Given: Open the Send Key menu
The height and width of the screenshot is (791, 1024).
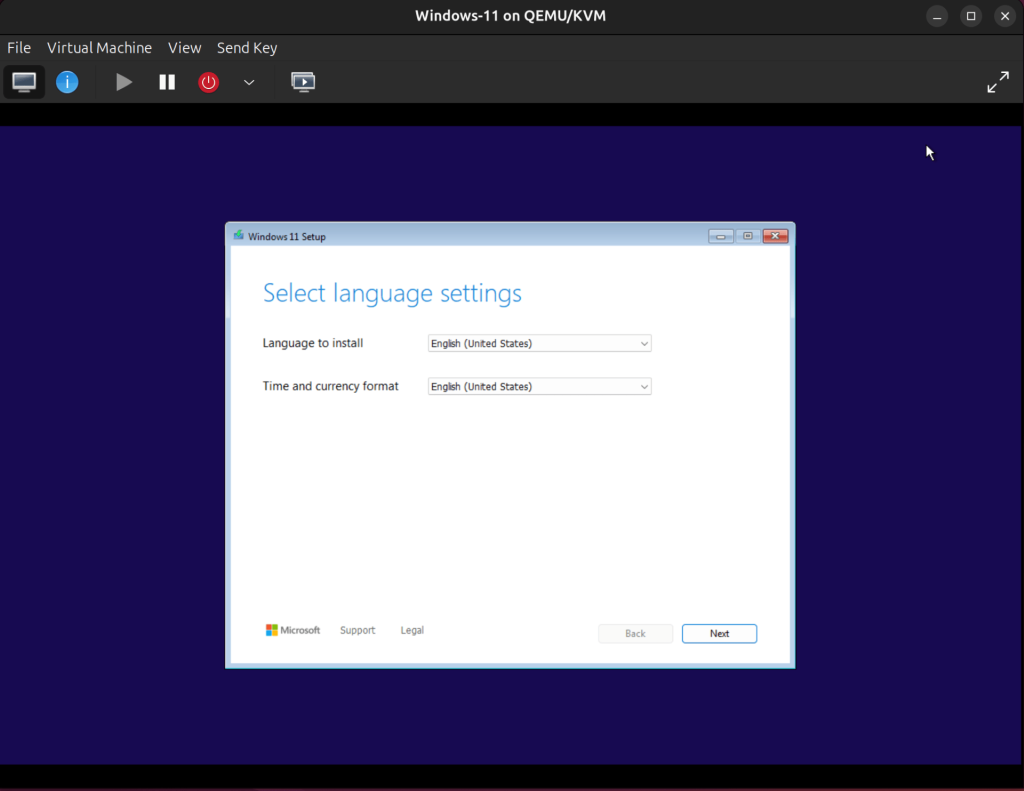Looking at the screenshot, I should [246, 47].
